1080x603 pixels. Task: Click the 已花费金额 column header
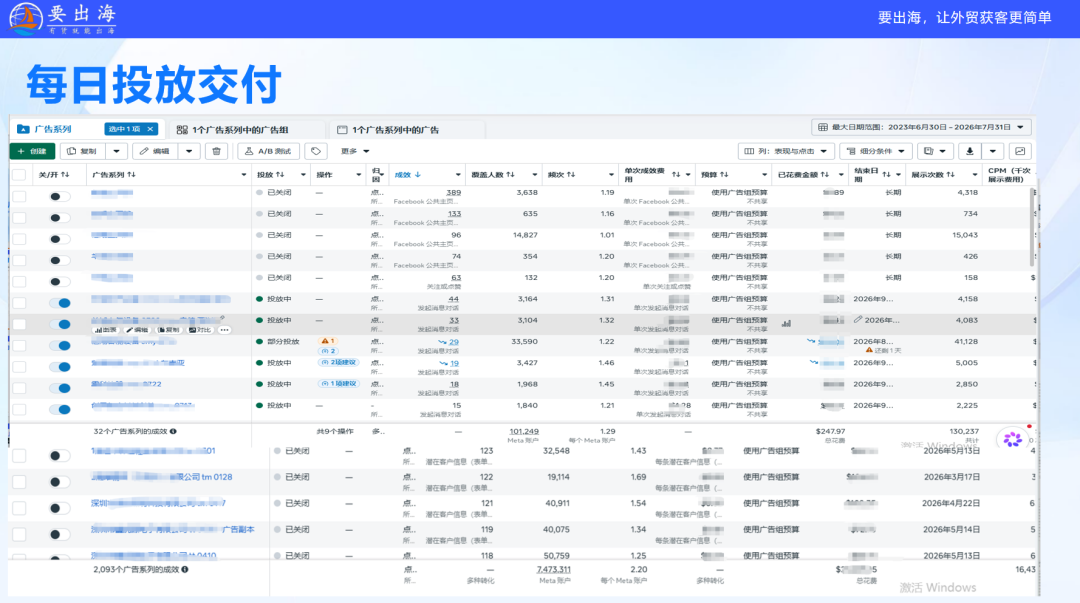(799, 175)
